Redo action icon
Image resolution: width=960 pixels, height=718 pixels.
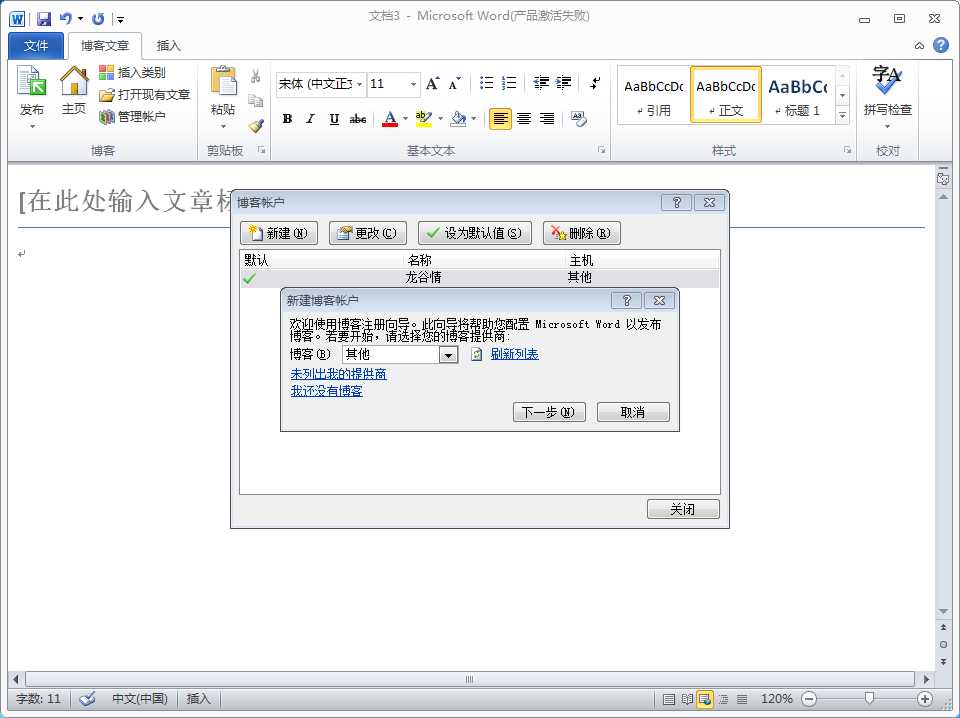[97, 19]
